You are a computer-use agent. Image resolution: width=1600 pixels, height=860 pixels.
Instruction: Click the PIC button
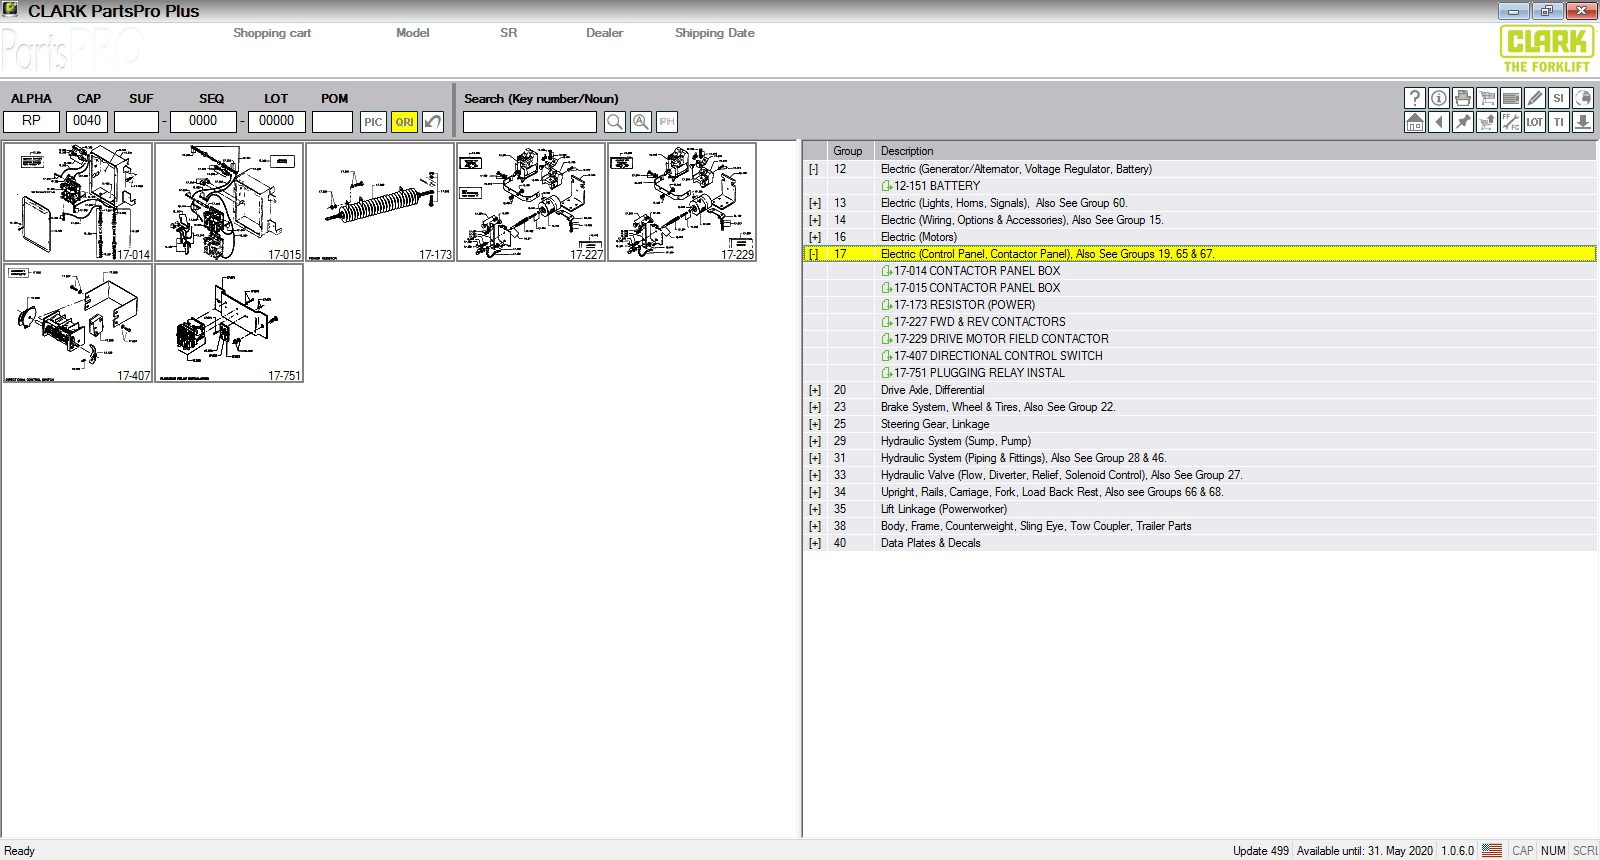[373, 122]
